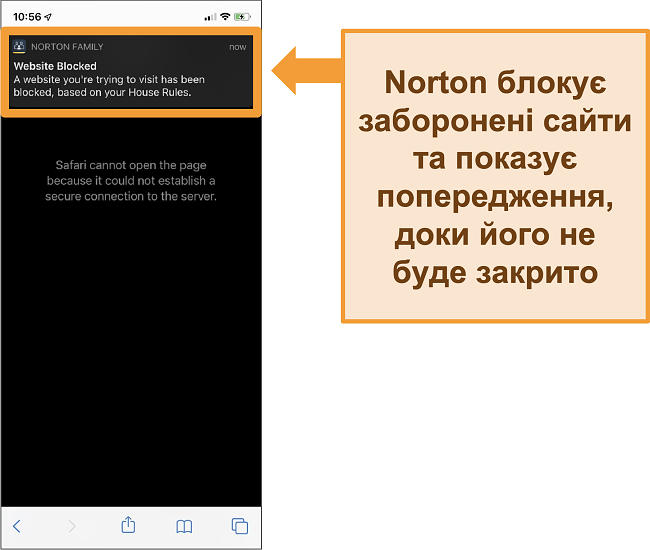
Task: Tap notification body about House Rules
Action: click(x=109, y=86)
